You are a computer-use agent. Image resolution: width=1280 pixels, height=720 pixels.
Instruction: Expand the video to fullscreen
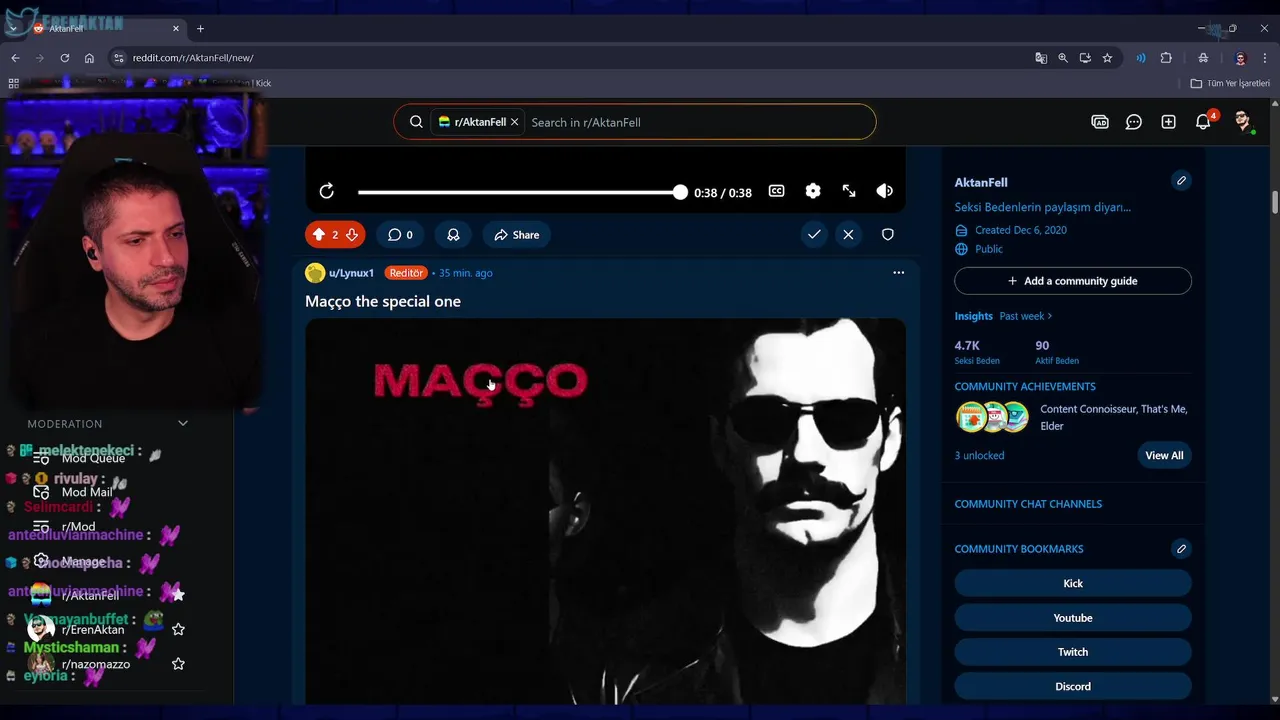[848, 191]
